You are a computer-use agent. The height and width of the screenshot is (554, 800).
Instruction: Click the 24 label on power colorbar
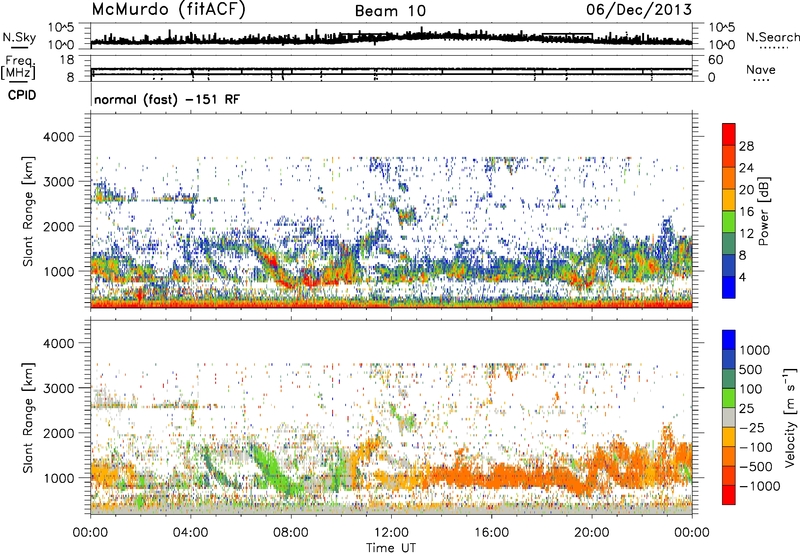(746, 168)
